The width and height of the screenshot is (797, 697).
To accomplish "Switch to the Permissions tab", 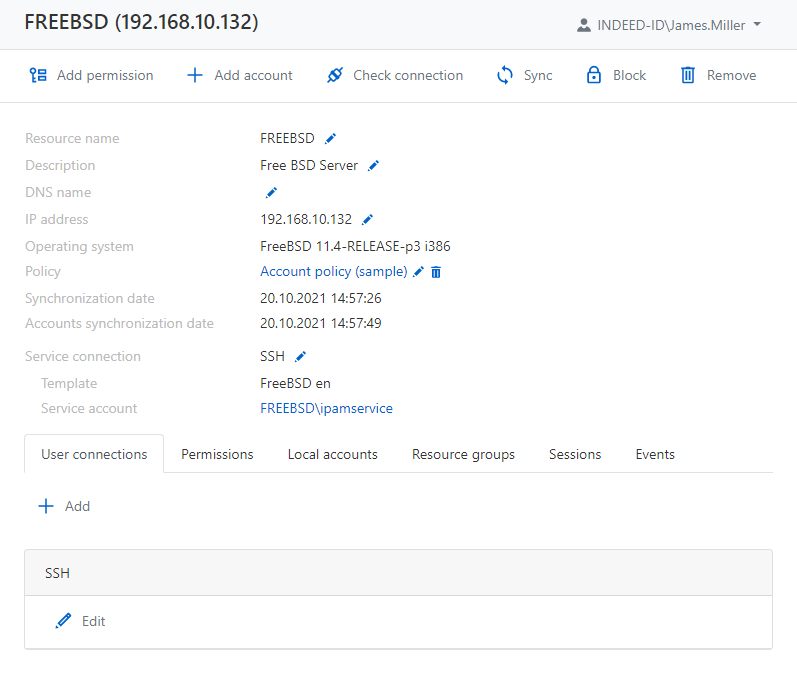I will click(217, 454).
